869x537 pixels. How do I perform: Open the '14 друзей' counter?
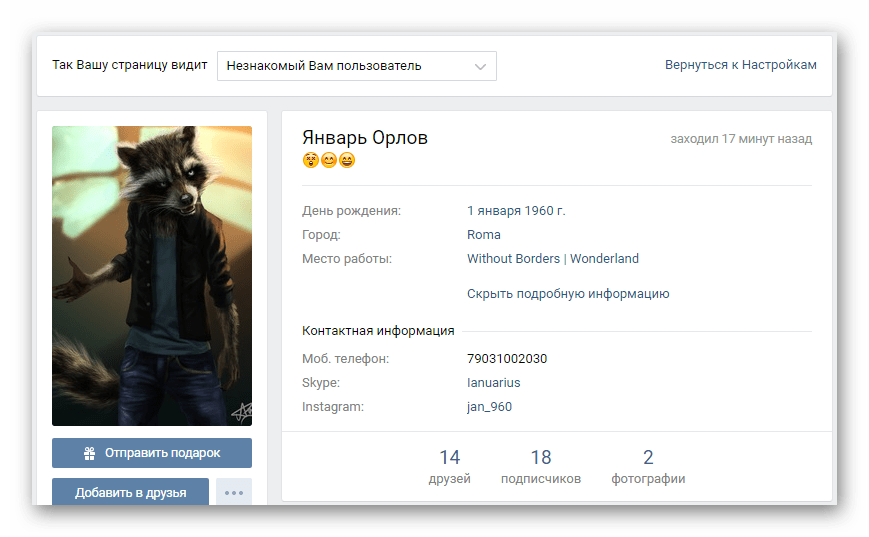(449, 467)
